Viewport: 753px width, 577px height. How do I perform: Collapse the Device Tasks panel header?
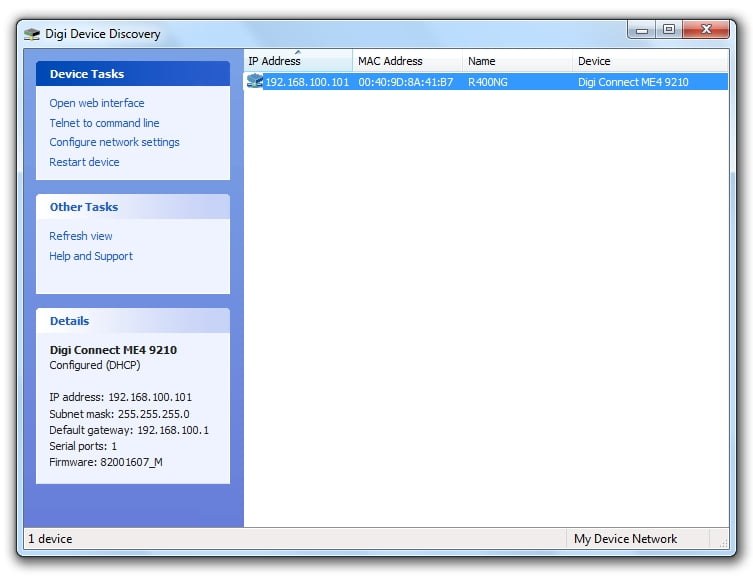(x=133, y=74)
